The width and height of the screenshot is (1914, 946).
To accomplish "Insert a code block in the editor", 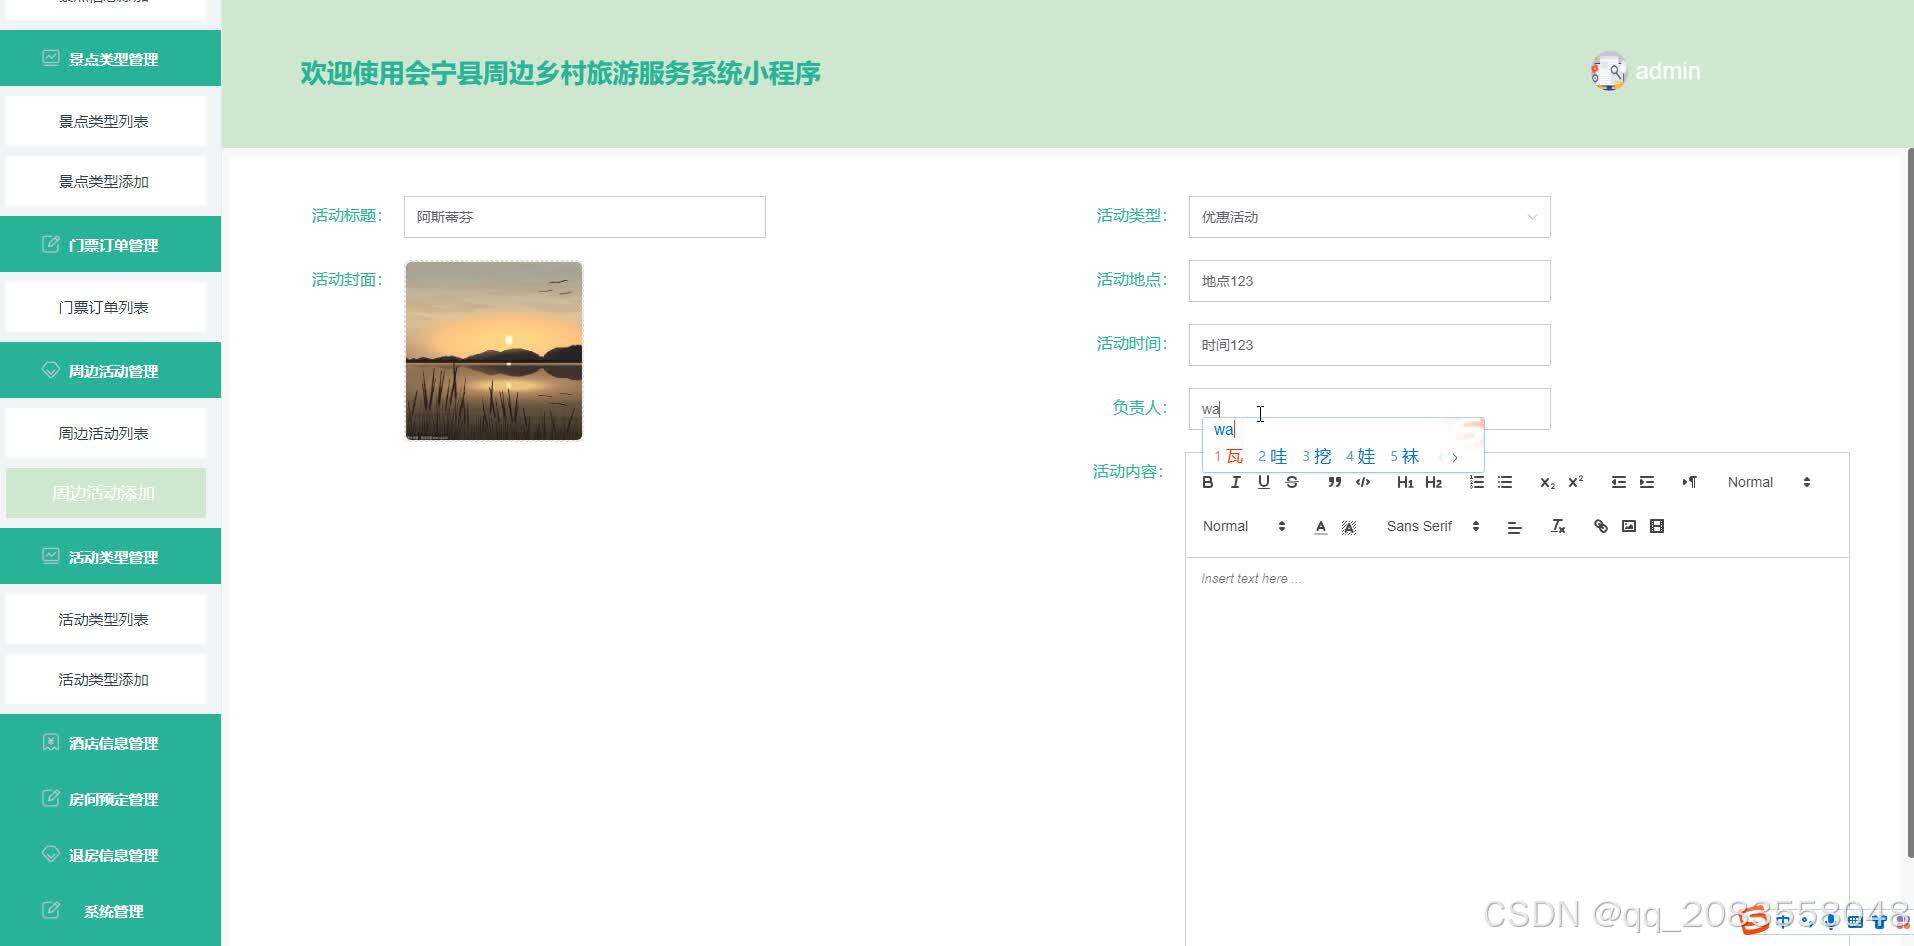I will click(x=1362, y=482).
